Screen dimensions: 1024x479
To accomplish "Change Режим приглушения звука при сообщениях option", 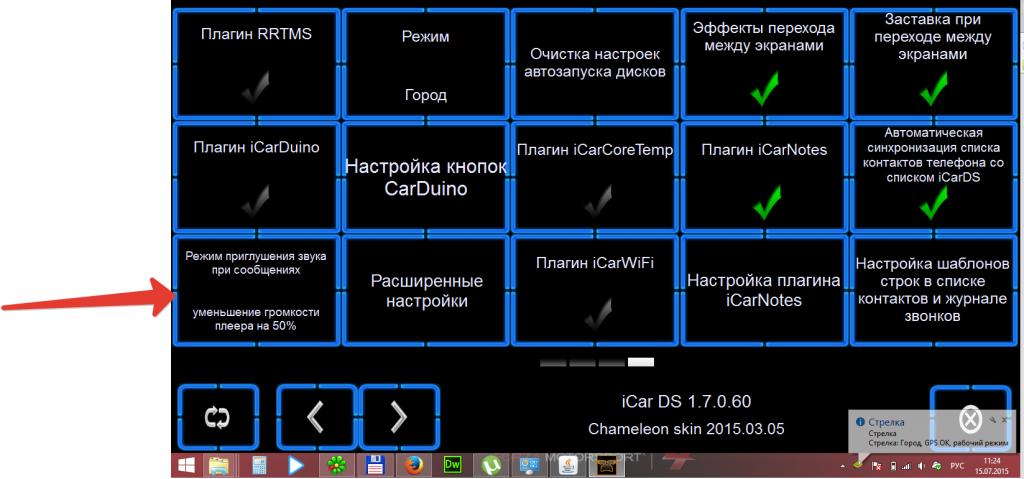I will click(257, 290).
